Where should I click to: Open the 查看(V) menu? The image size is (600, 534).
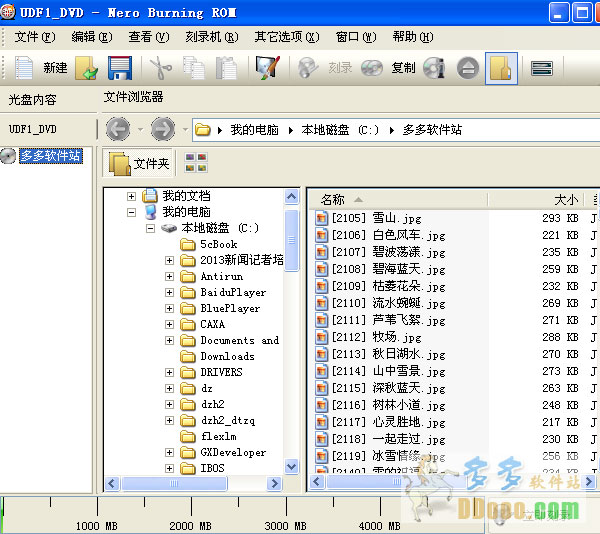149,37
